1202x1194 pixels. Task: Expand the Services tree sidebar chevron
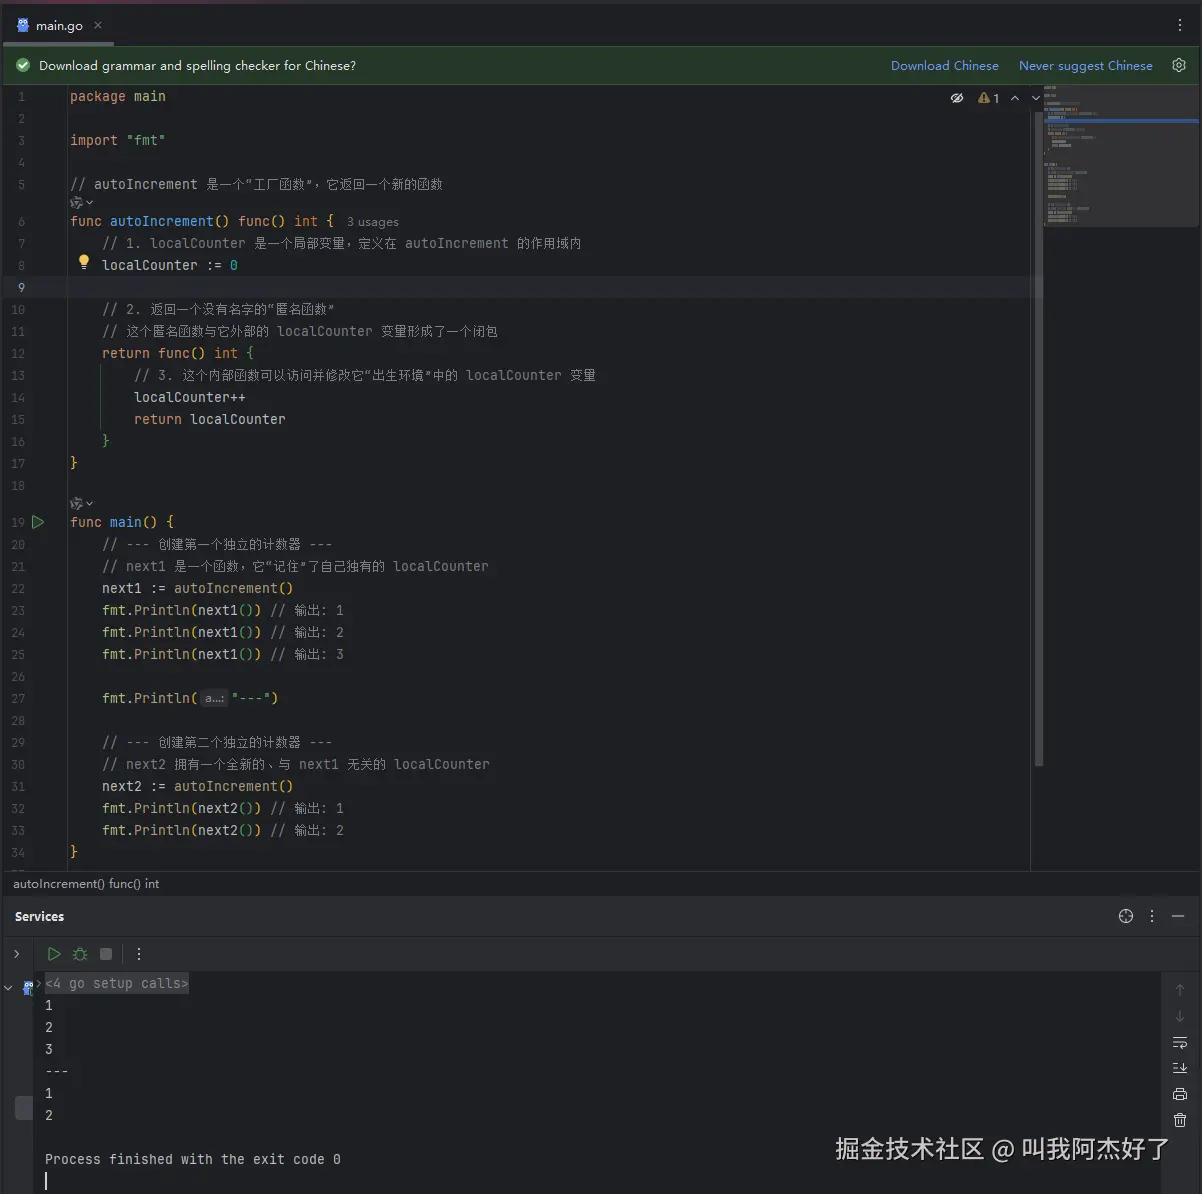[x=17, y=954]
